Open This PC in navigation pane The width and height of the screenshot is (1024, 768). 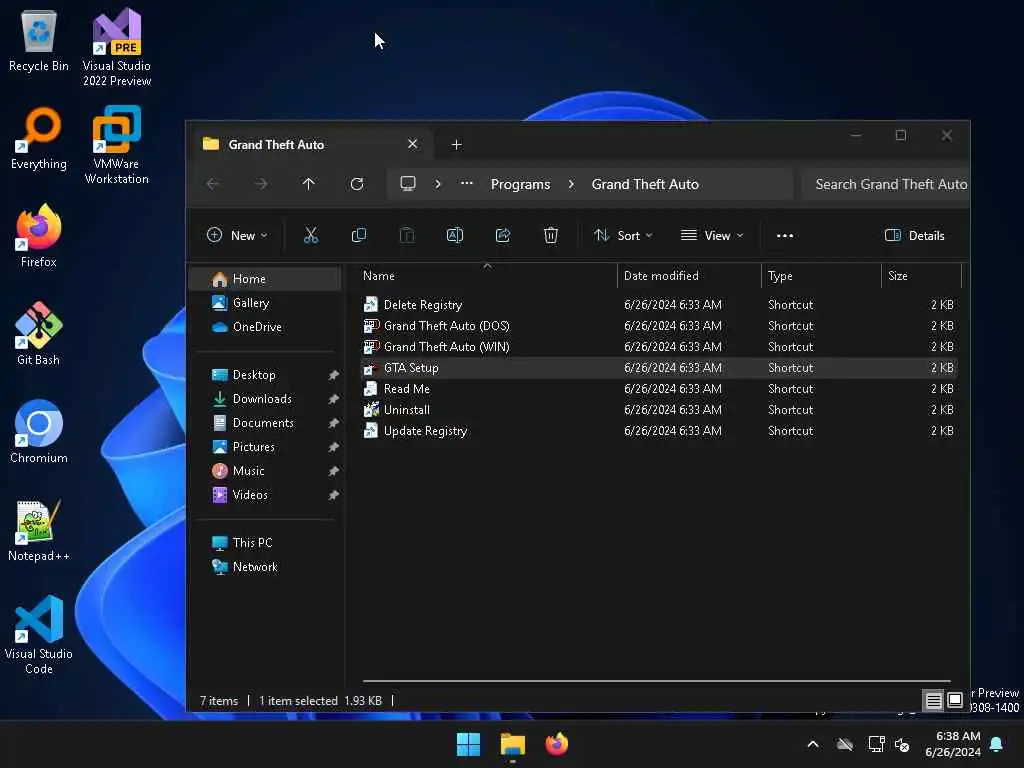[264, 543]
